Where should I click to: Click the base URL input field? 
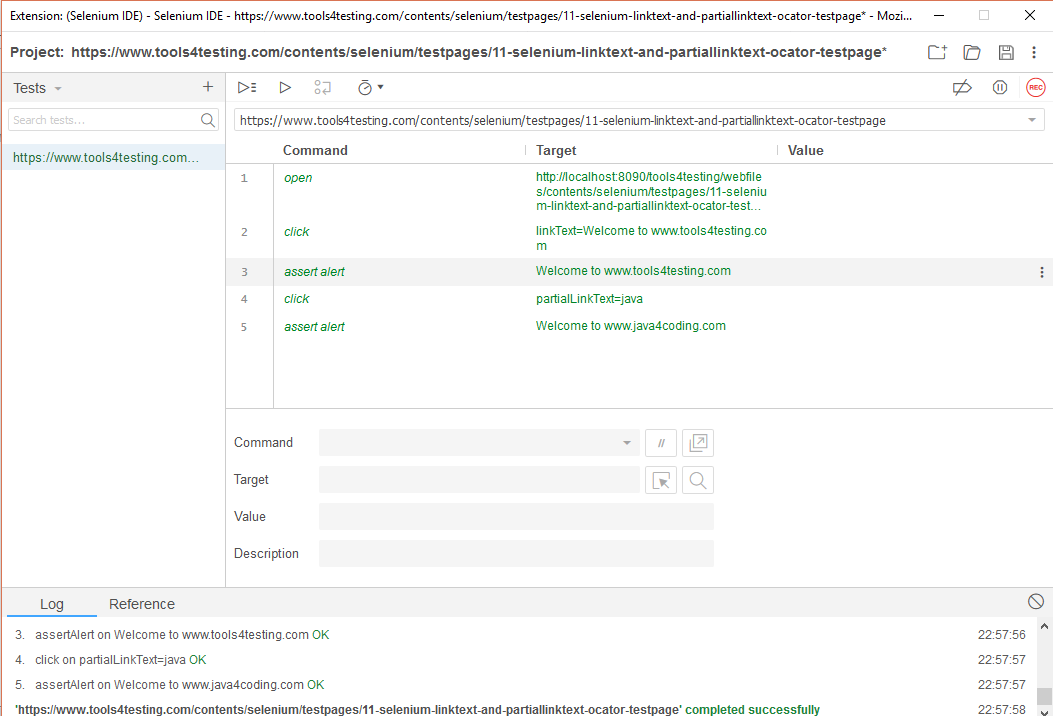(x=629, y=120)
